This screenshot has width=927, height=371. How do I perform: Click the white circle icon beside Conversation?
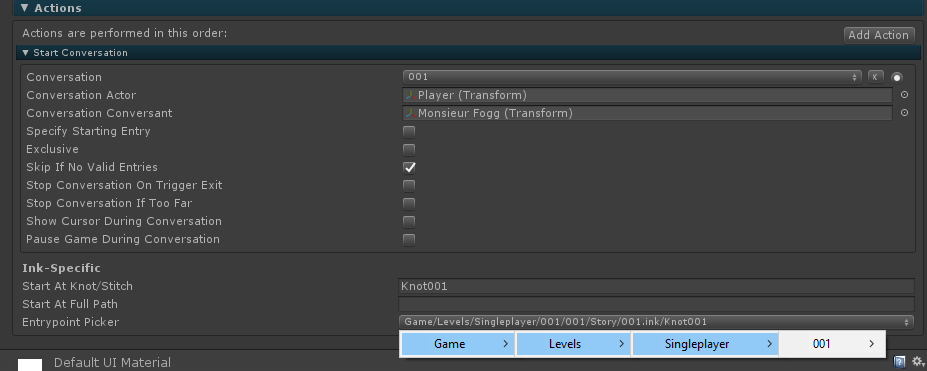[x=897, y=77]
